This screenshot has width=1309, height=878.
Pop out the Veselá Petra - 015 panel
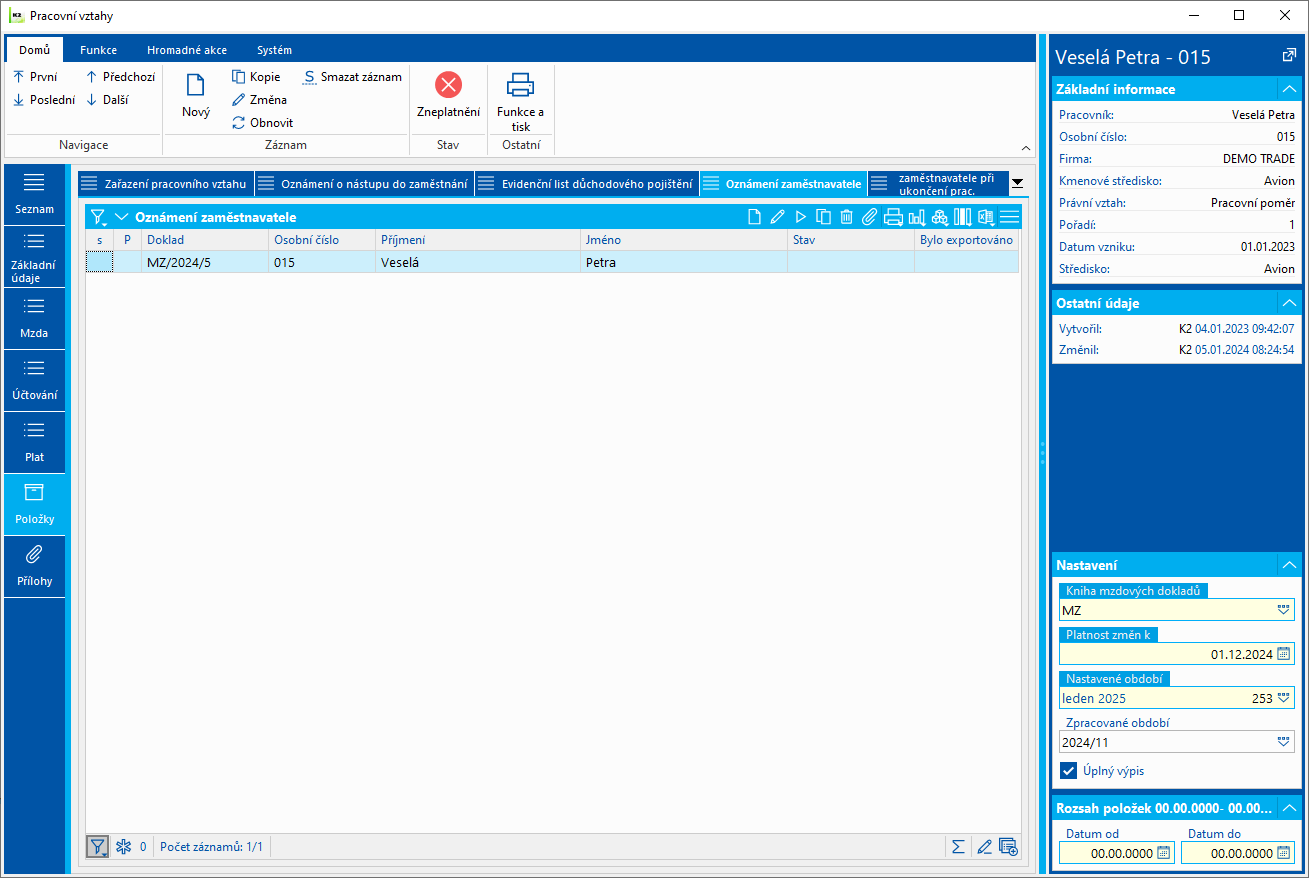click(x=1289, y=56)
